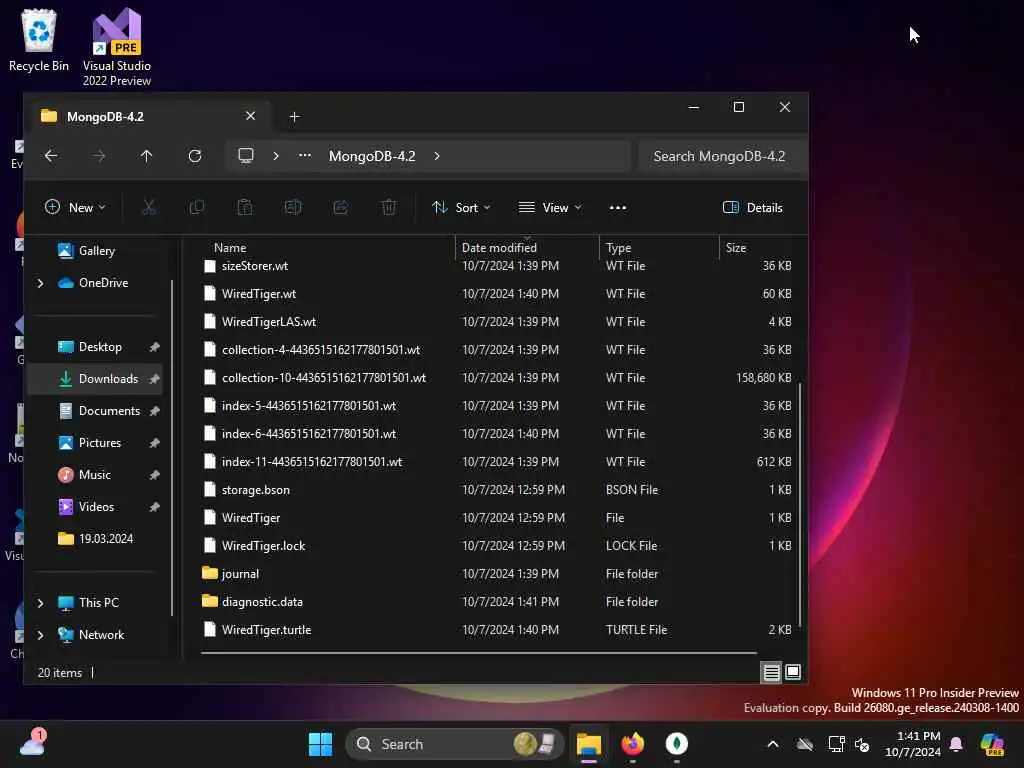Expand the This PC tree node
The height and width of the screenshot is (768, 1024).
[40, 603]
